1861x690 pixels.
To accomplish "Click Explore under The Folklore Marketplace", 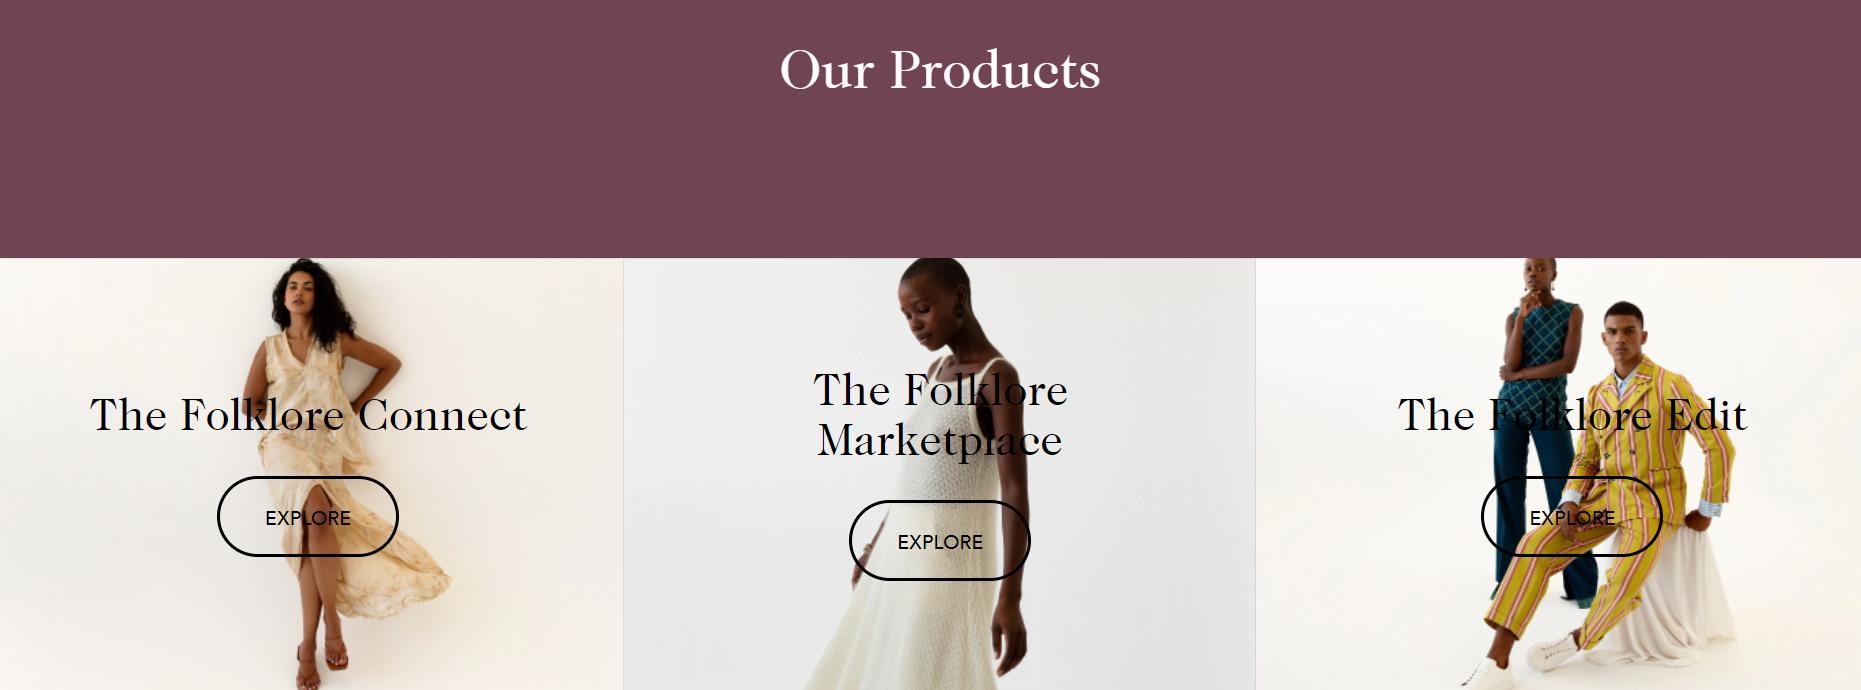I will click(x=940, y=541).
